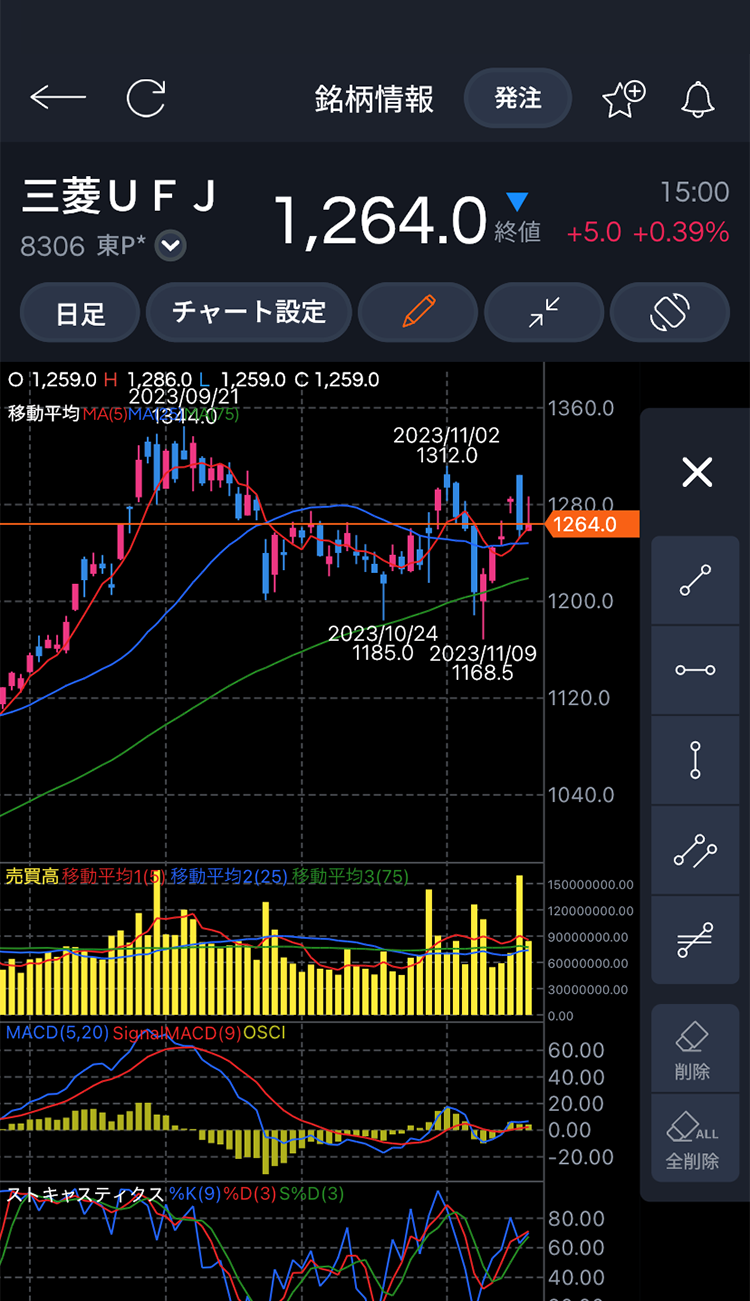Image resolution: width=750 pixels, height=1301 pixels.
Task: Toggle the orange pencil drawing mode
Action: point(418,312)
